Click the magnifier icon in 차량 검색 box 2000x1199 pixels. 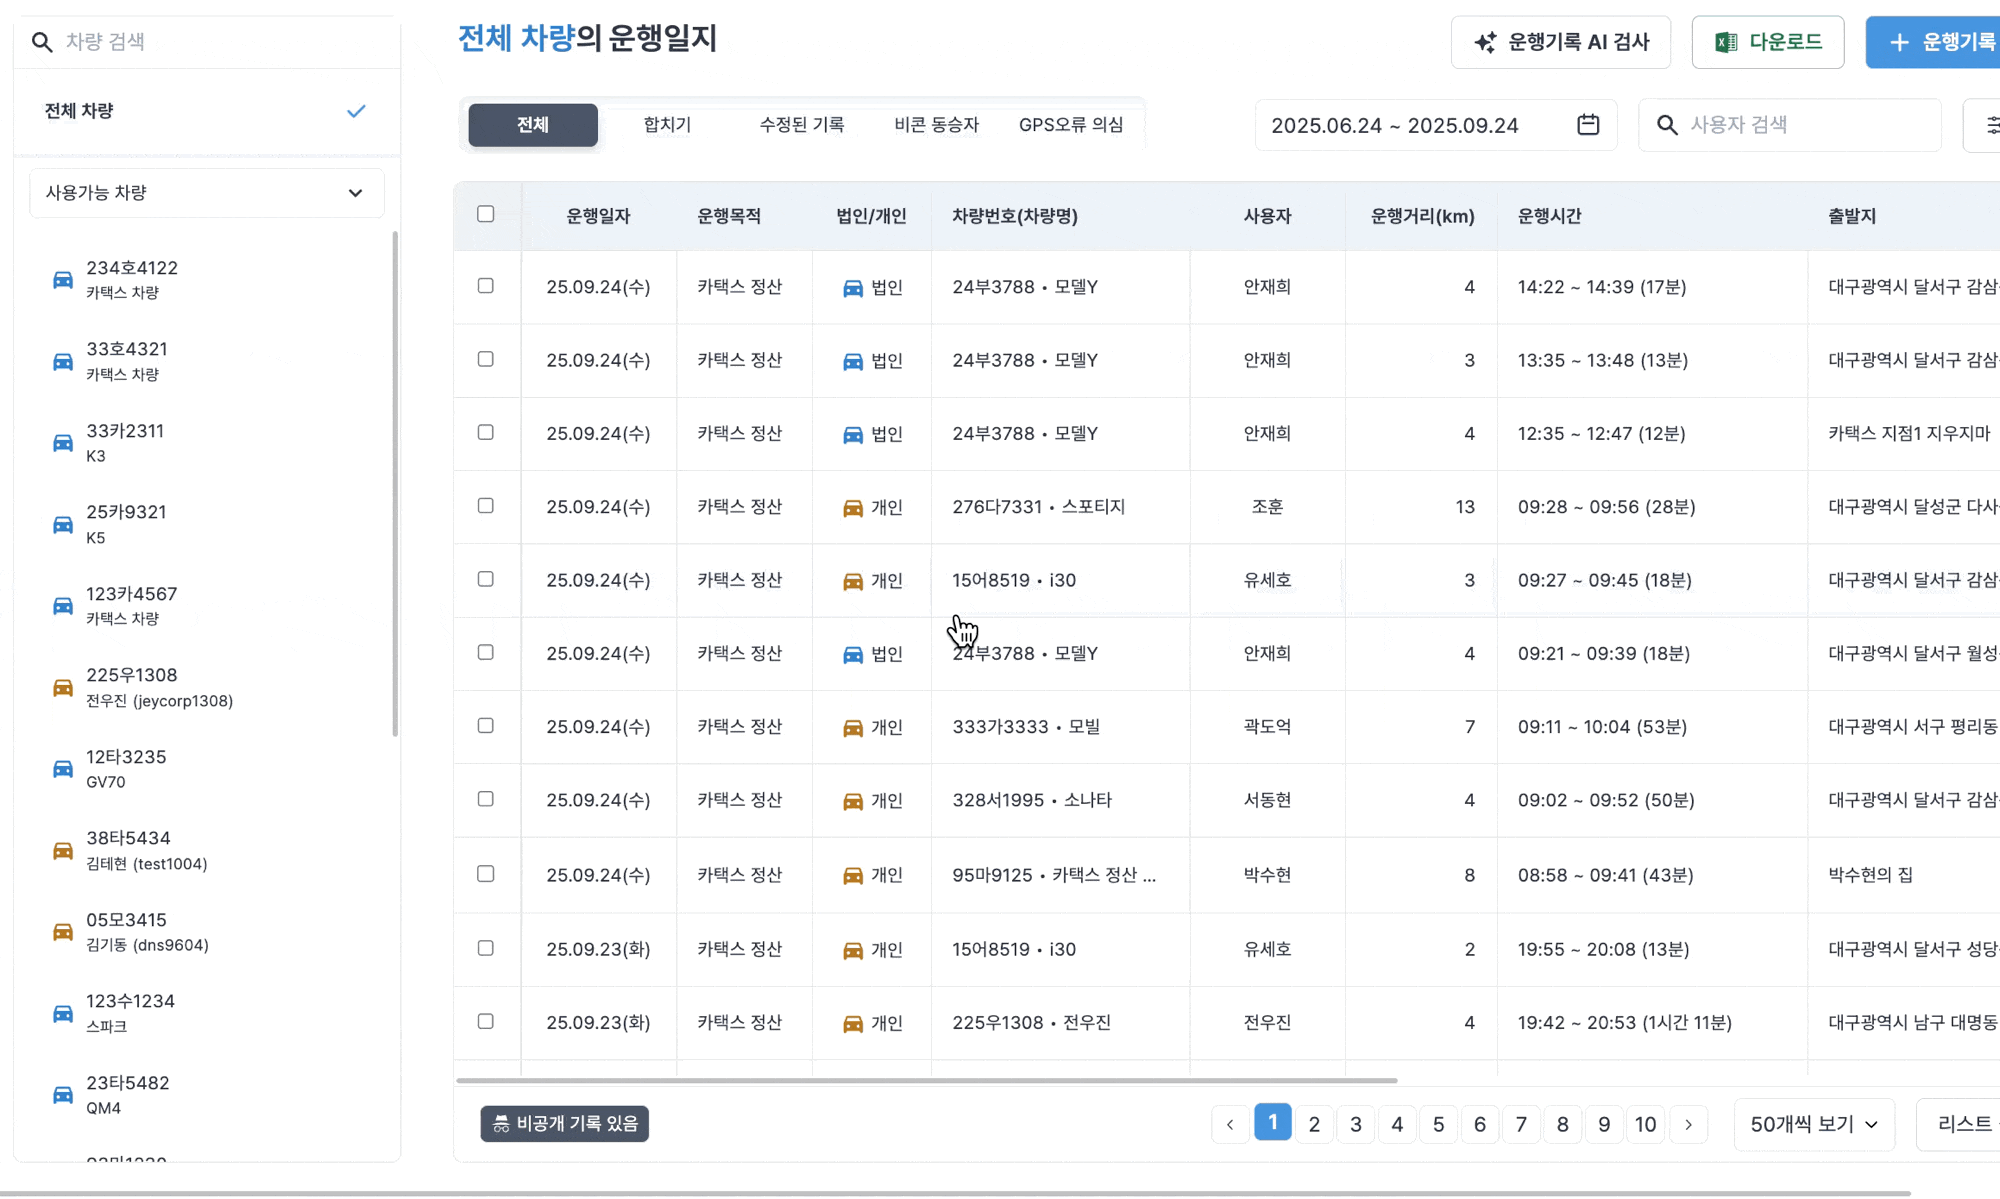tap(42, 42)
